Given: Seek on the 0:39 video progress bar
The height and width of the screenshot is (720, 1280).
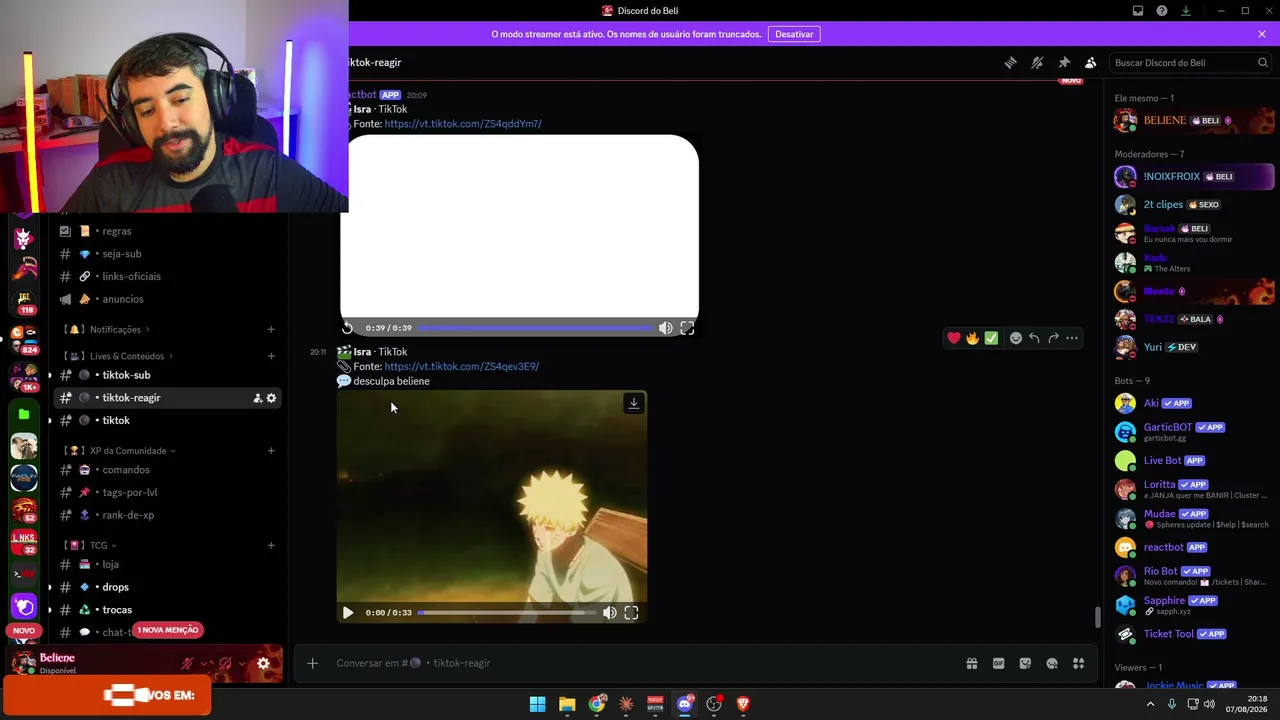Looking at the screenshot, I should click(x=535, y=328).
